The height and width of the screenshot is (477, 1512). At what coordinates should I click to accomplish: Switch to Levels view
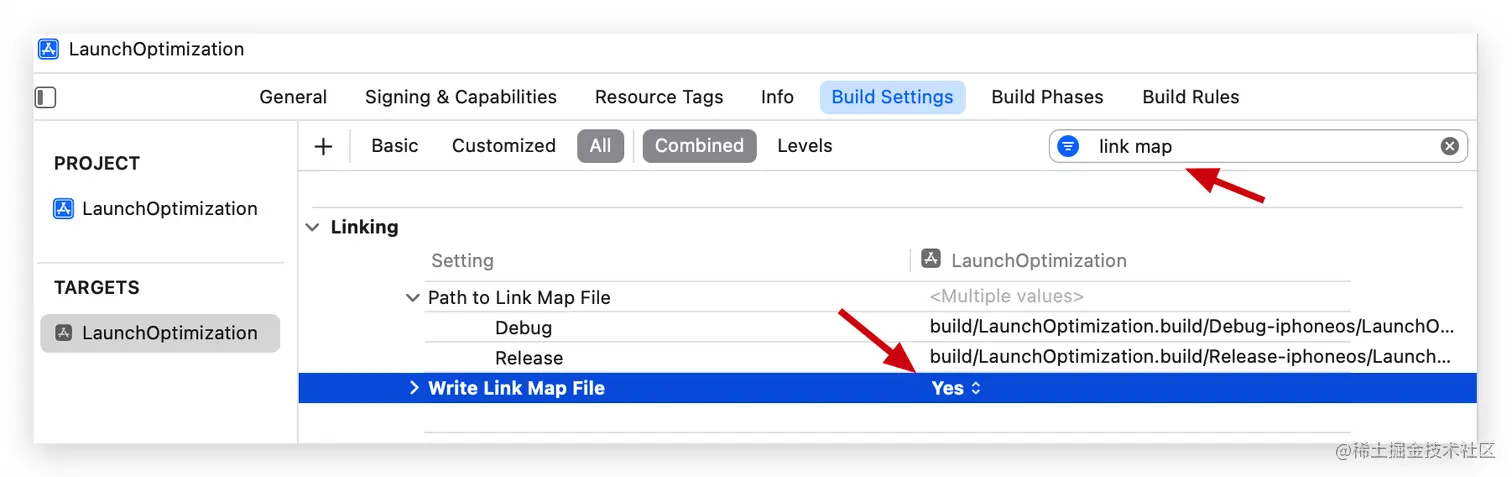804,146
